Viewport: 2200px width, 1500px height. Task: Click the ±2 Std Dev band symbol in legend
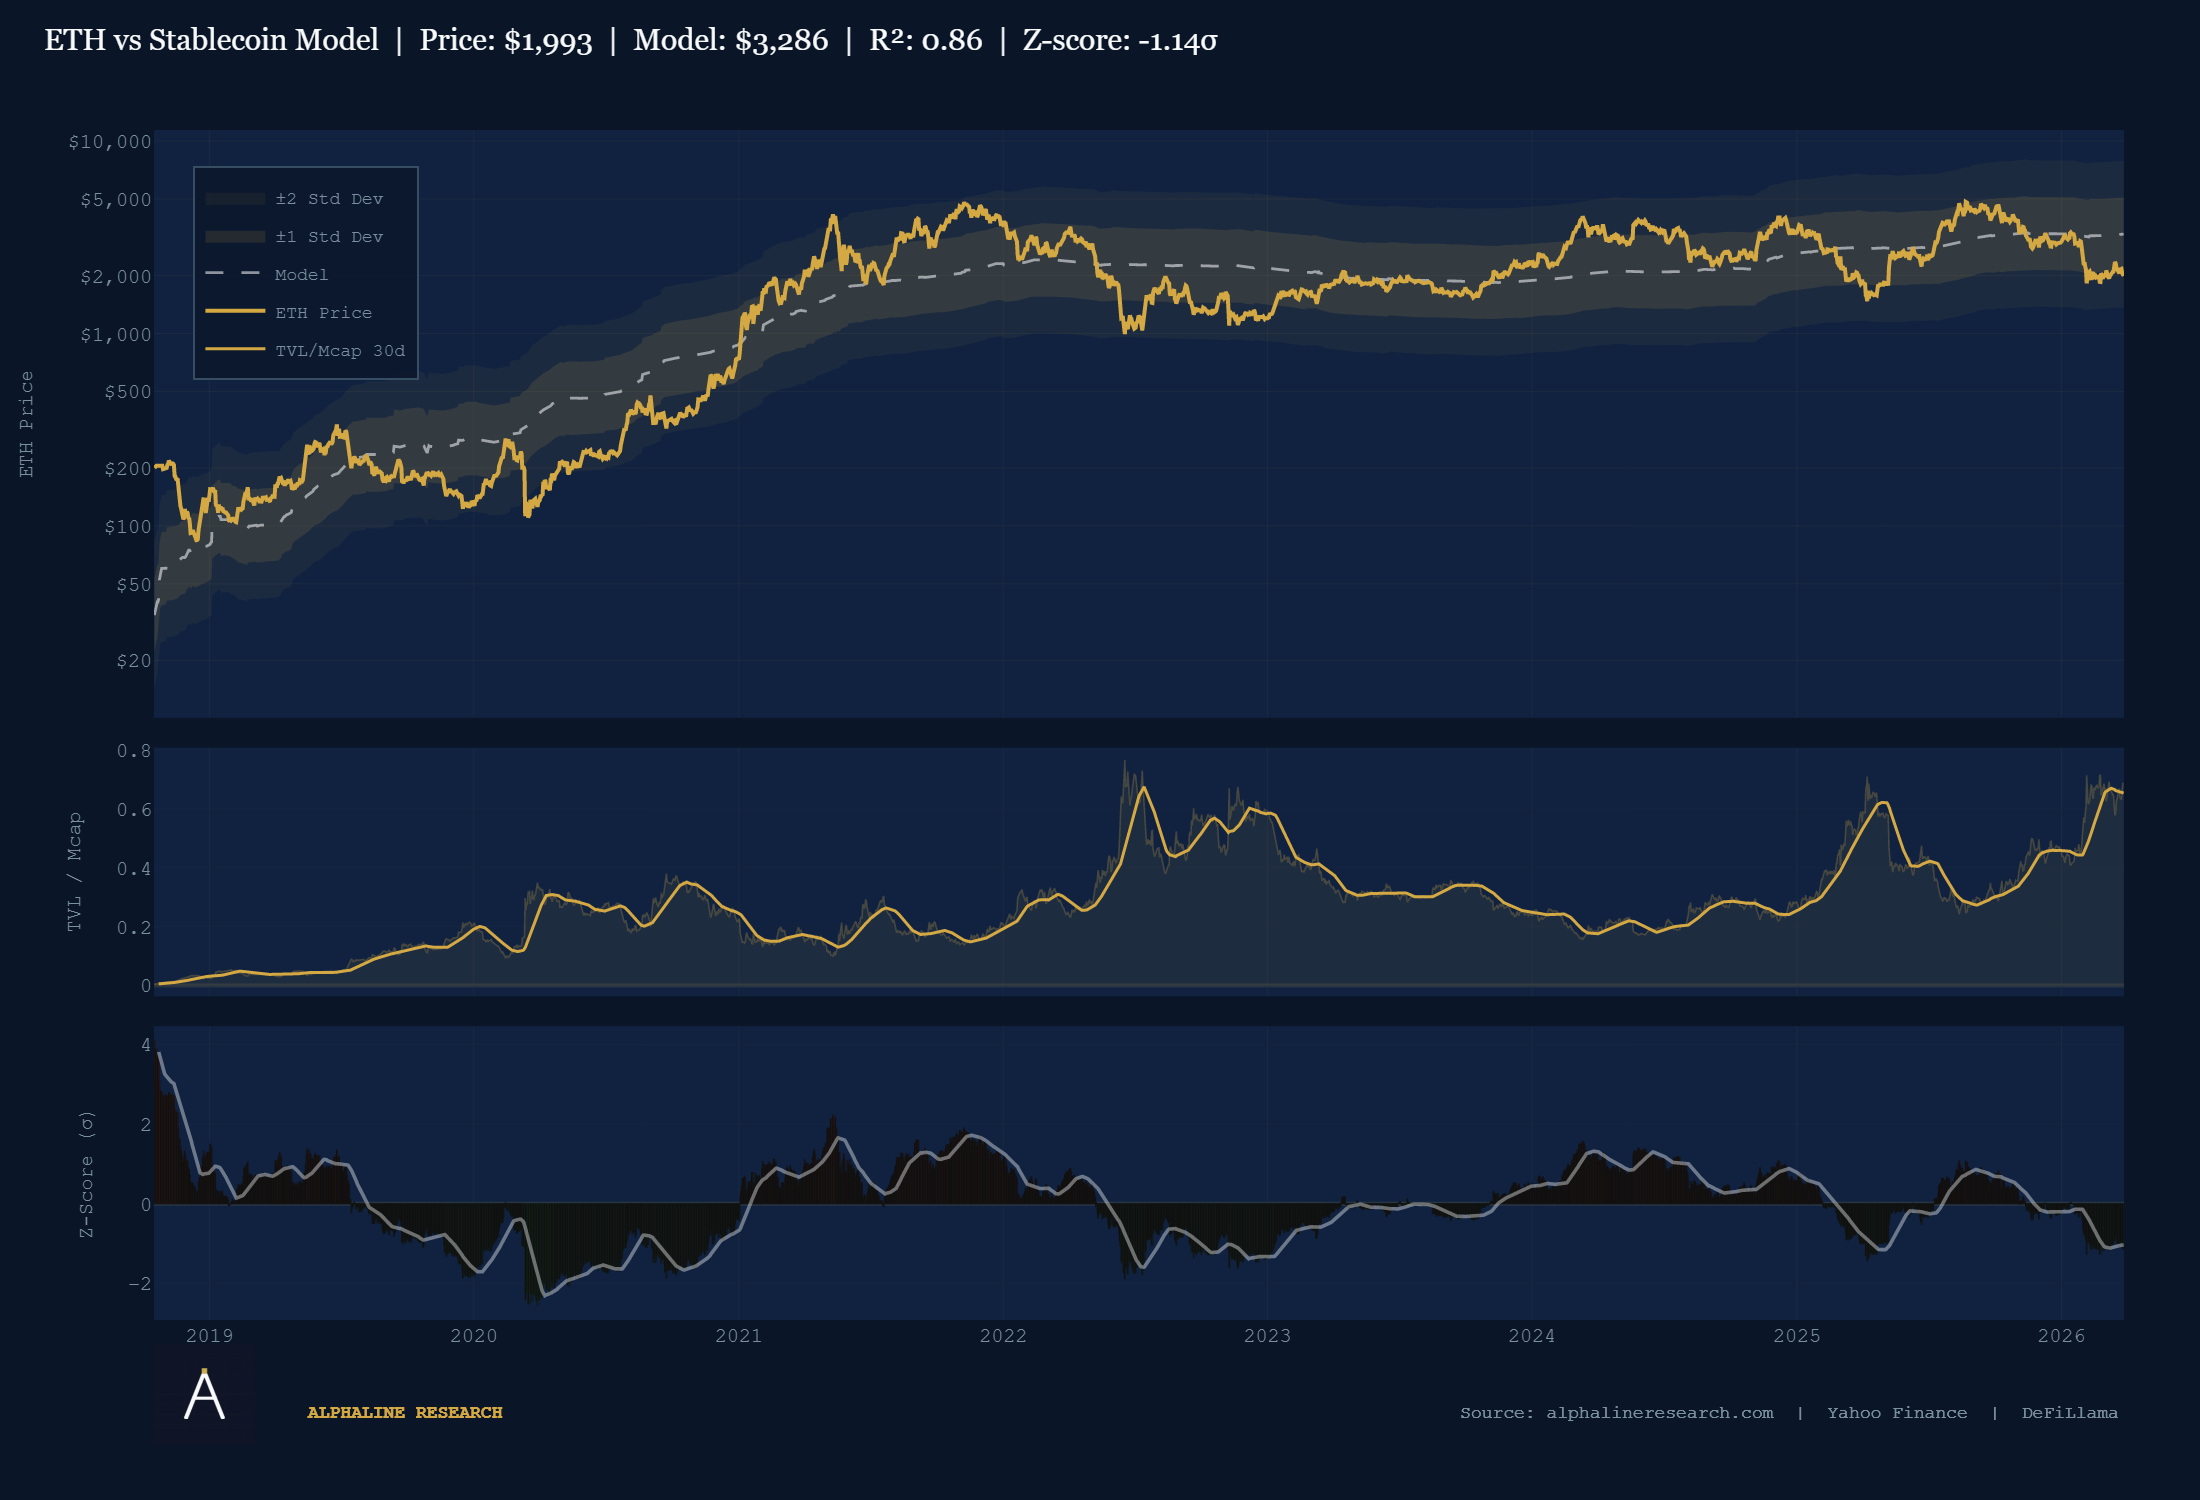pos(233,198)
